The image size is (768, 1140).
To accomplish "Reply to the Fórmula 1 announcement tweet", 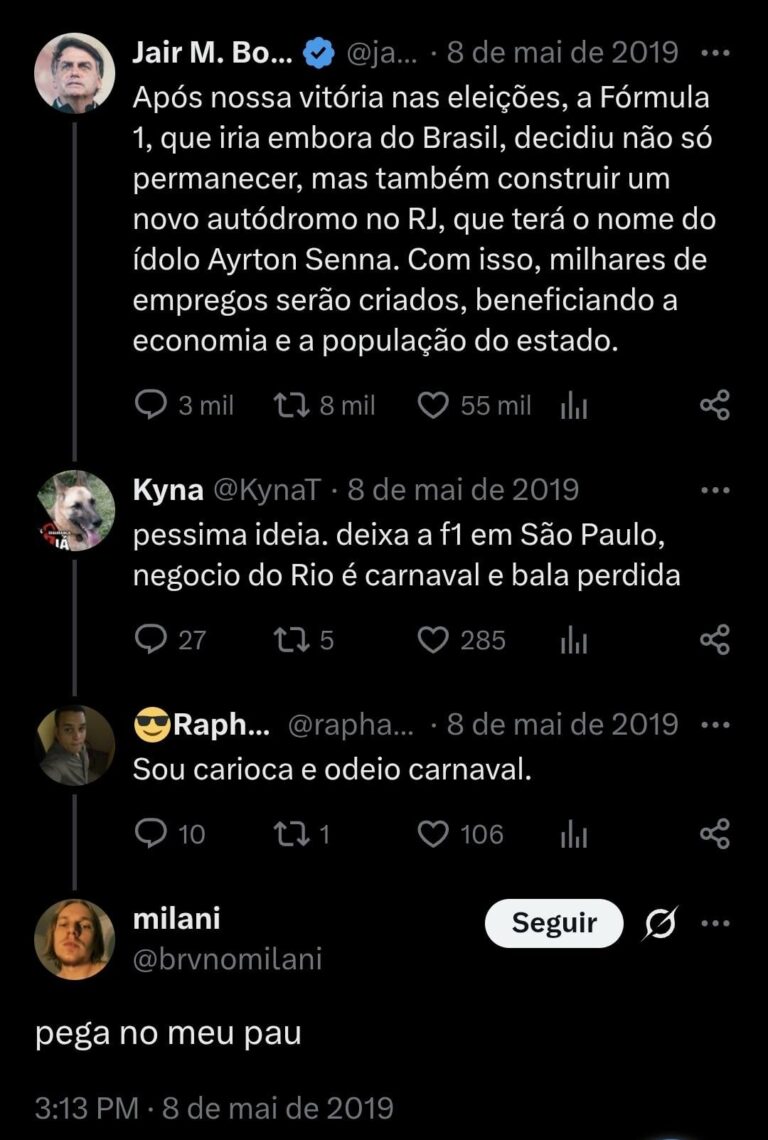I will coord(150,404).
